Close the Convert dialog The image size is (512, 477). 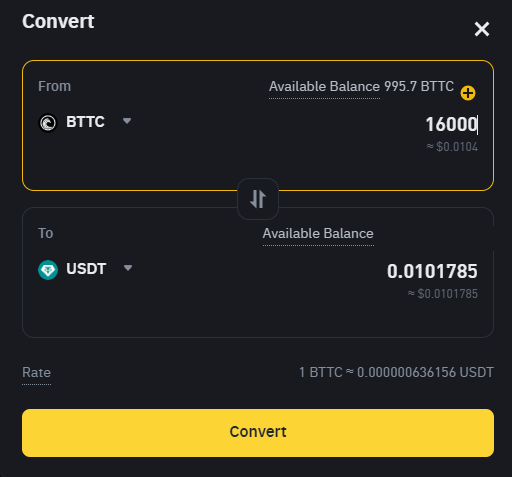point(482,29)
